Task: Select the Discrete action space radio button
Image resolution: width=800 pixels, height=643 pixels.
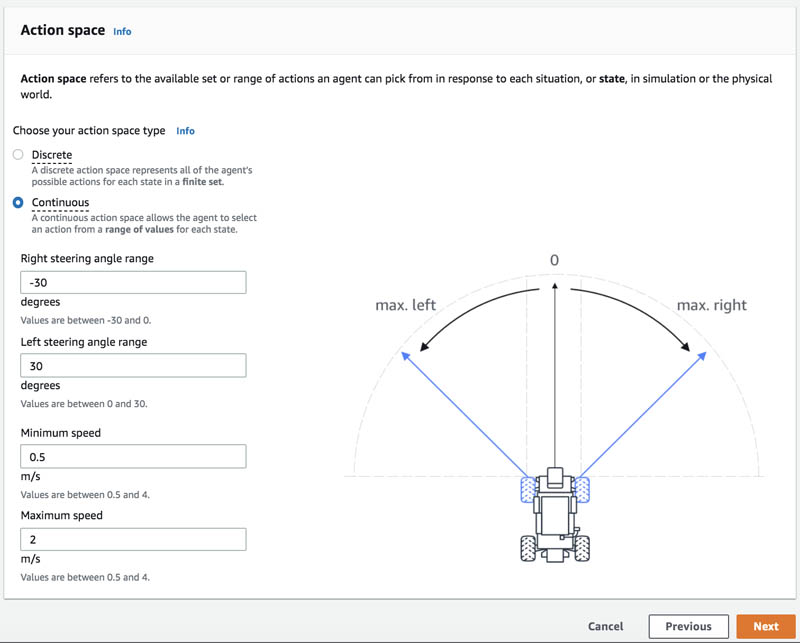Action: (x=18, y=155)
